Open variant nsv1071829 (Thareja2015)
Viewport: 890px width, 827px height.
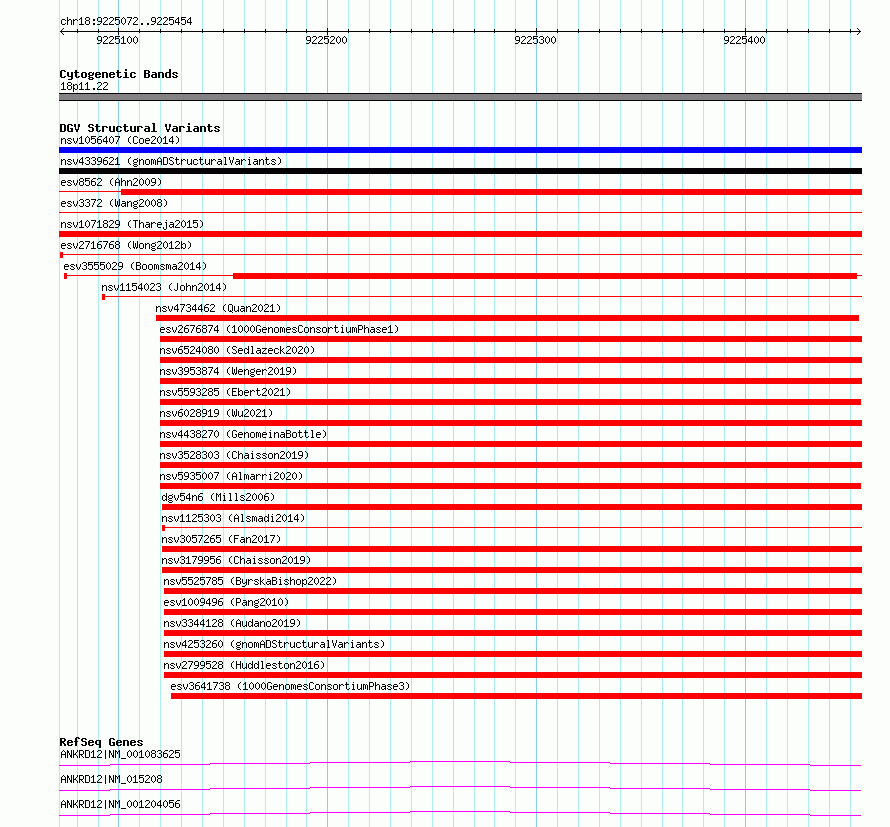coord(132,224)
